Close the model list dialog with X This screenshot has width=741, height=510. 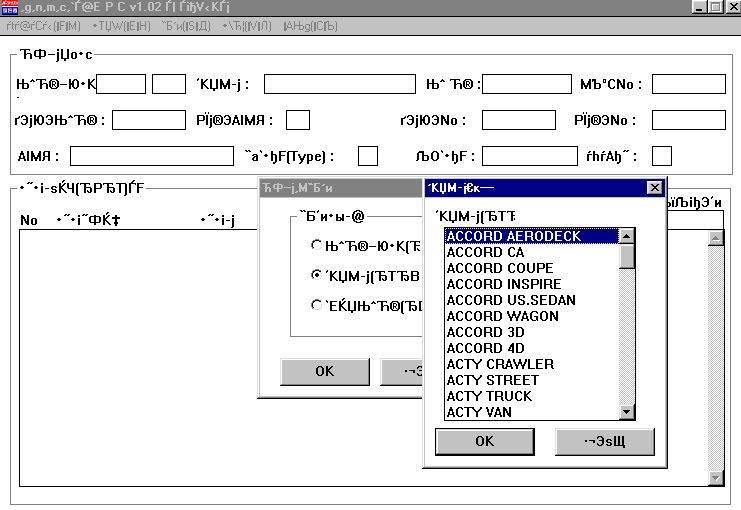coord(655,188)
